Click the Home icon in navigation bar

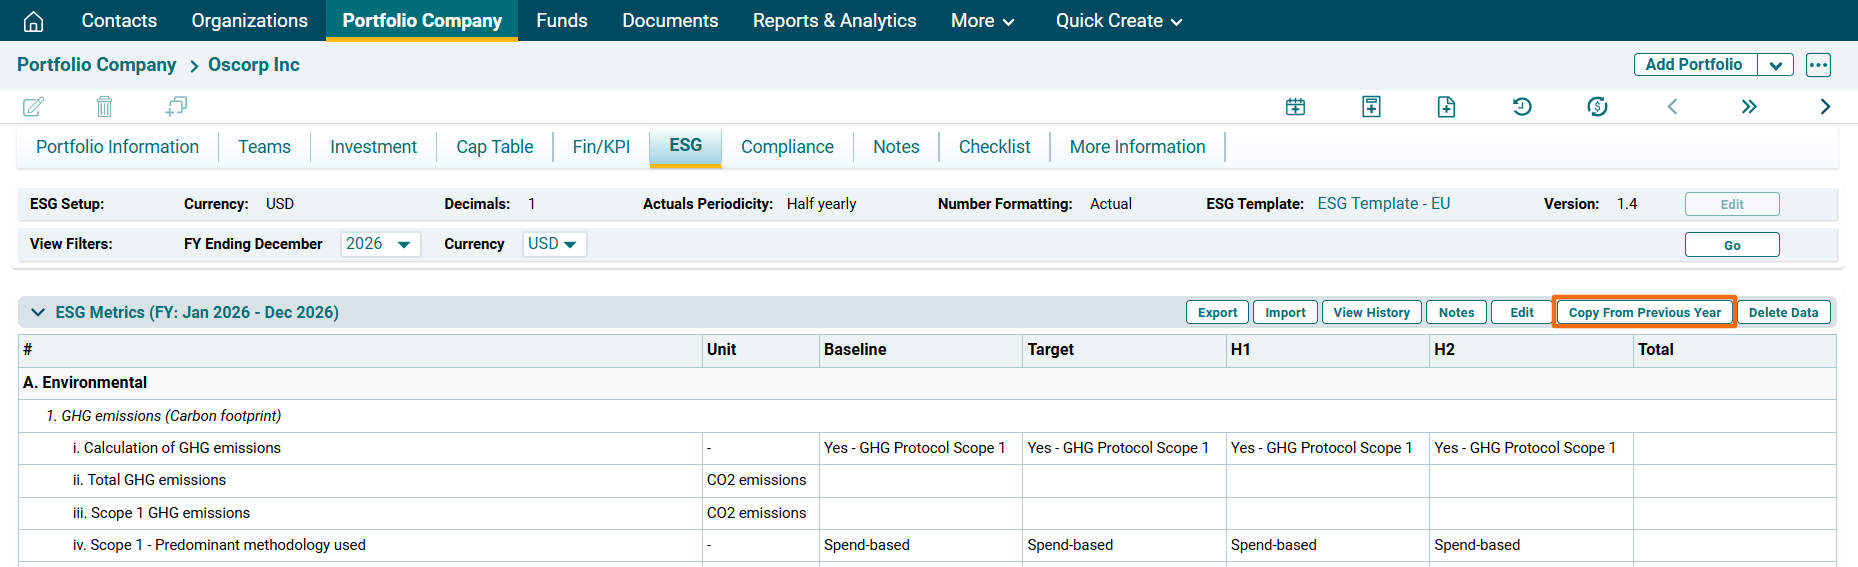(x=33, y=21)
